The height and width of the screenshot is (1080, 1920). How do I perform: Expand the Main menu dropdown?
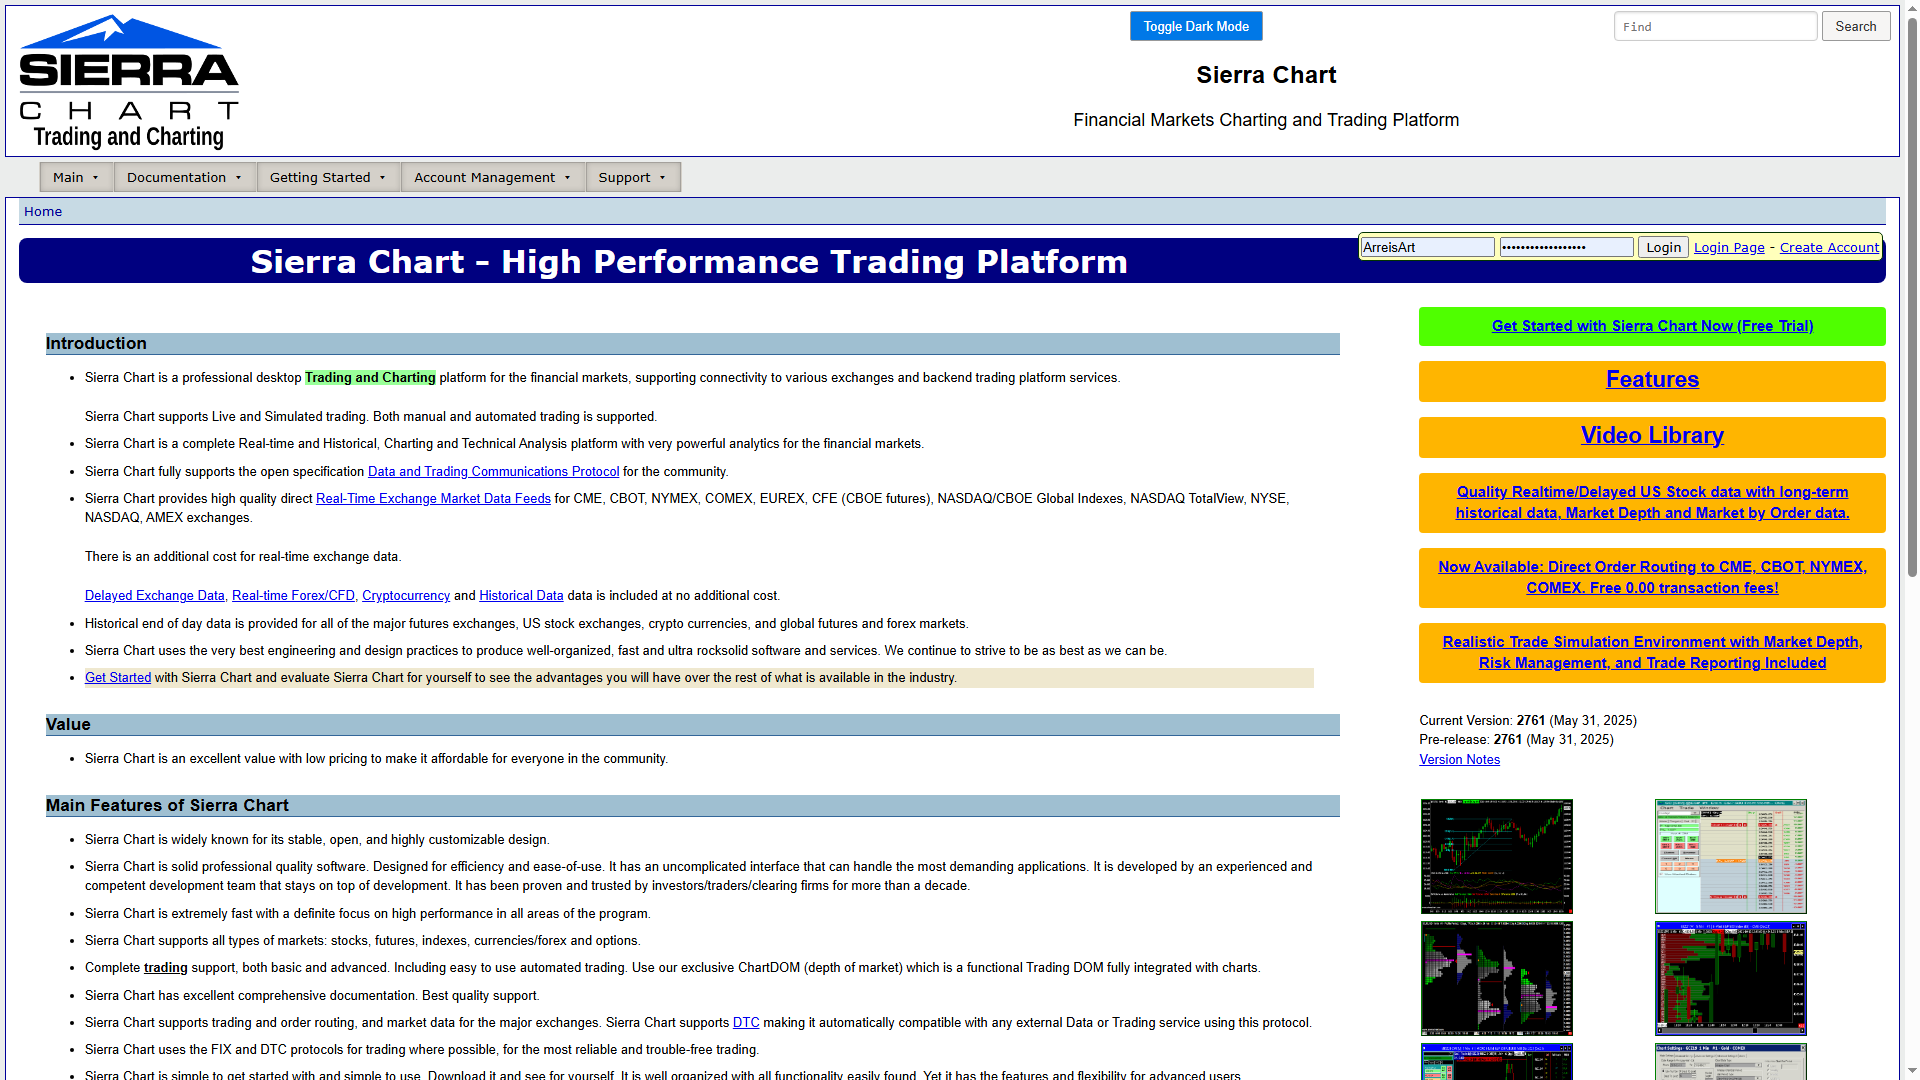(76, 177)
